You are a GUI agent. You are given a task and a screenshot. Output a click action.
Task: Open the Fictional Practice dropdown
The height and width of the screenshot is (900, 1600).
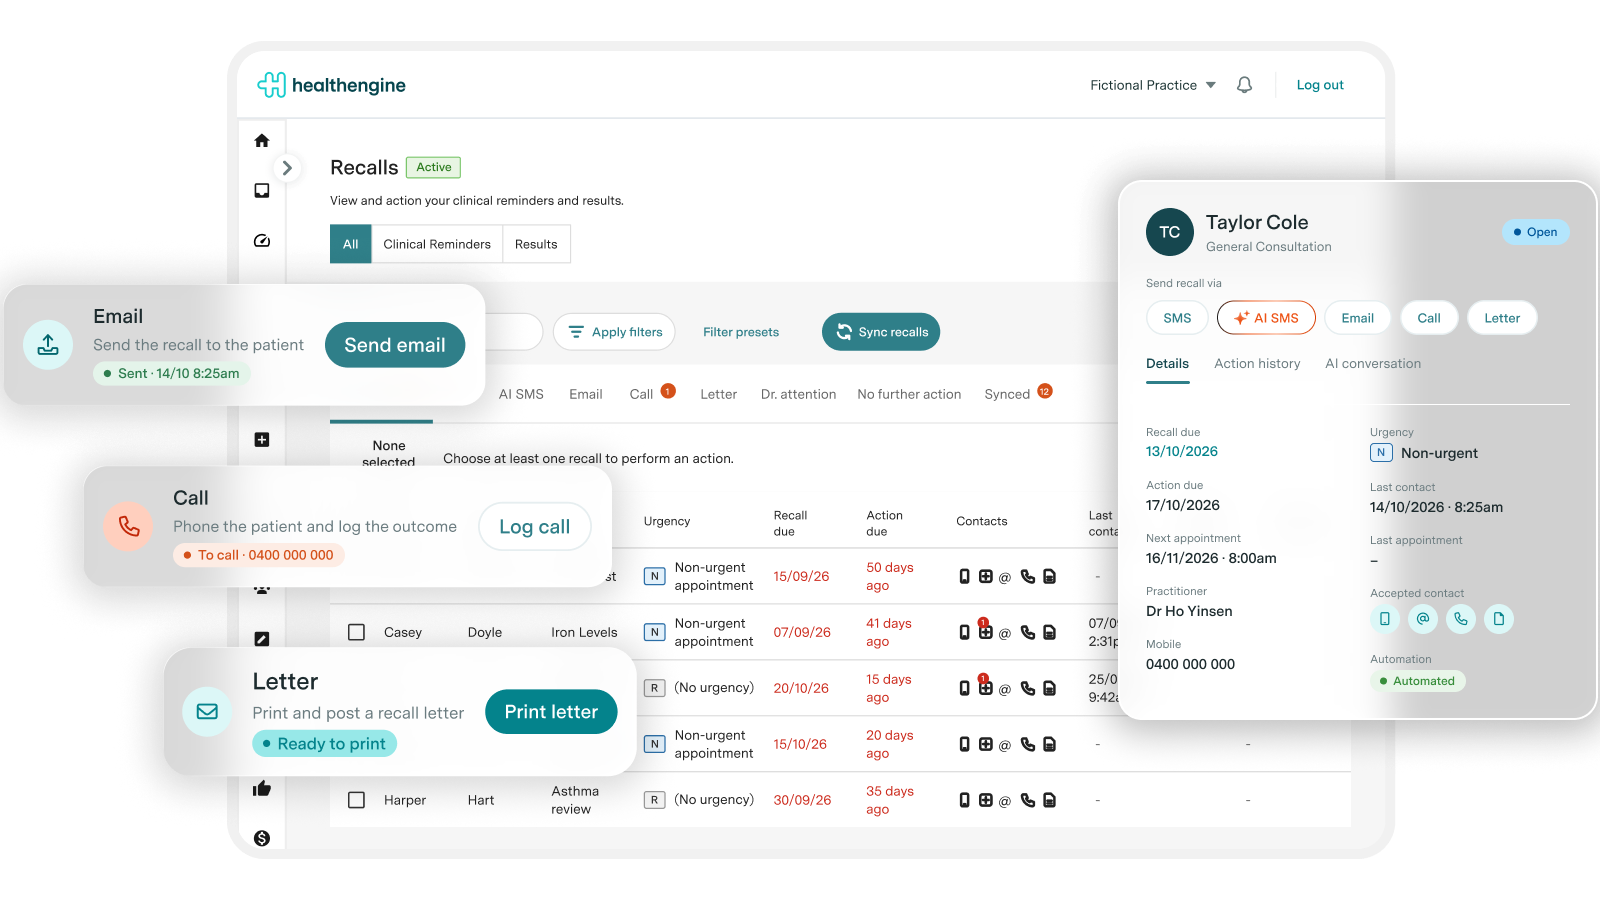click(1153, 85)
